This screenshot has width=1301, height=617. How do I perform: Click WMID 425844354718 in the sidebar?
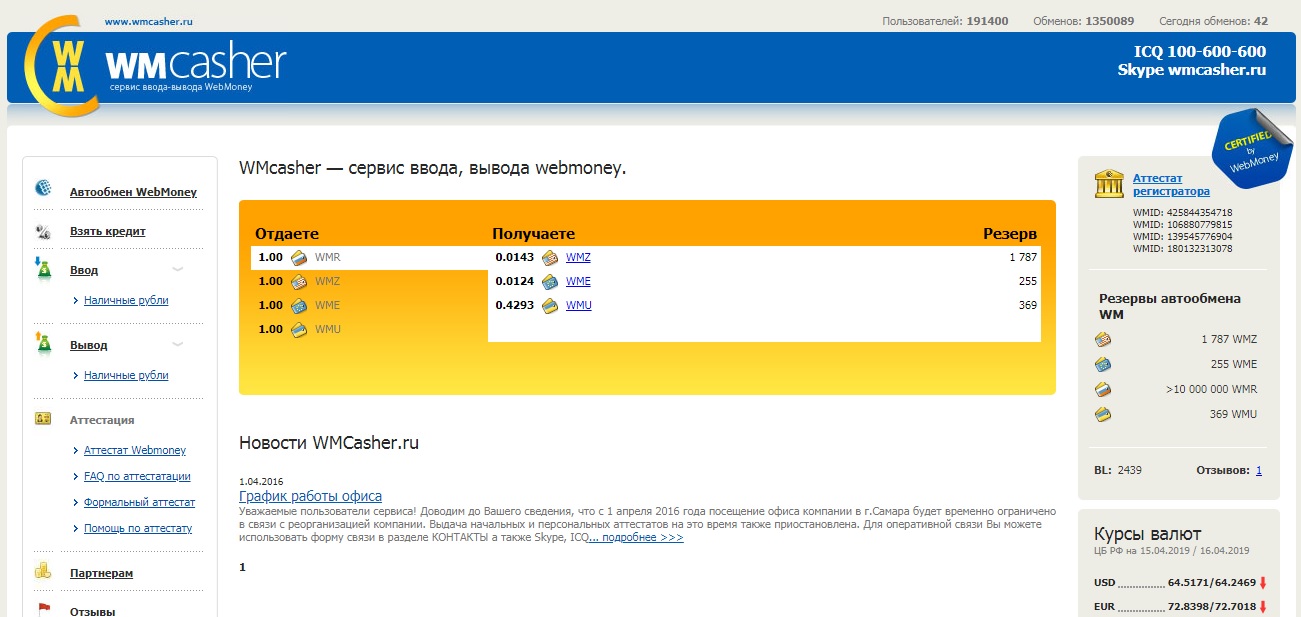point(1182,212)
